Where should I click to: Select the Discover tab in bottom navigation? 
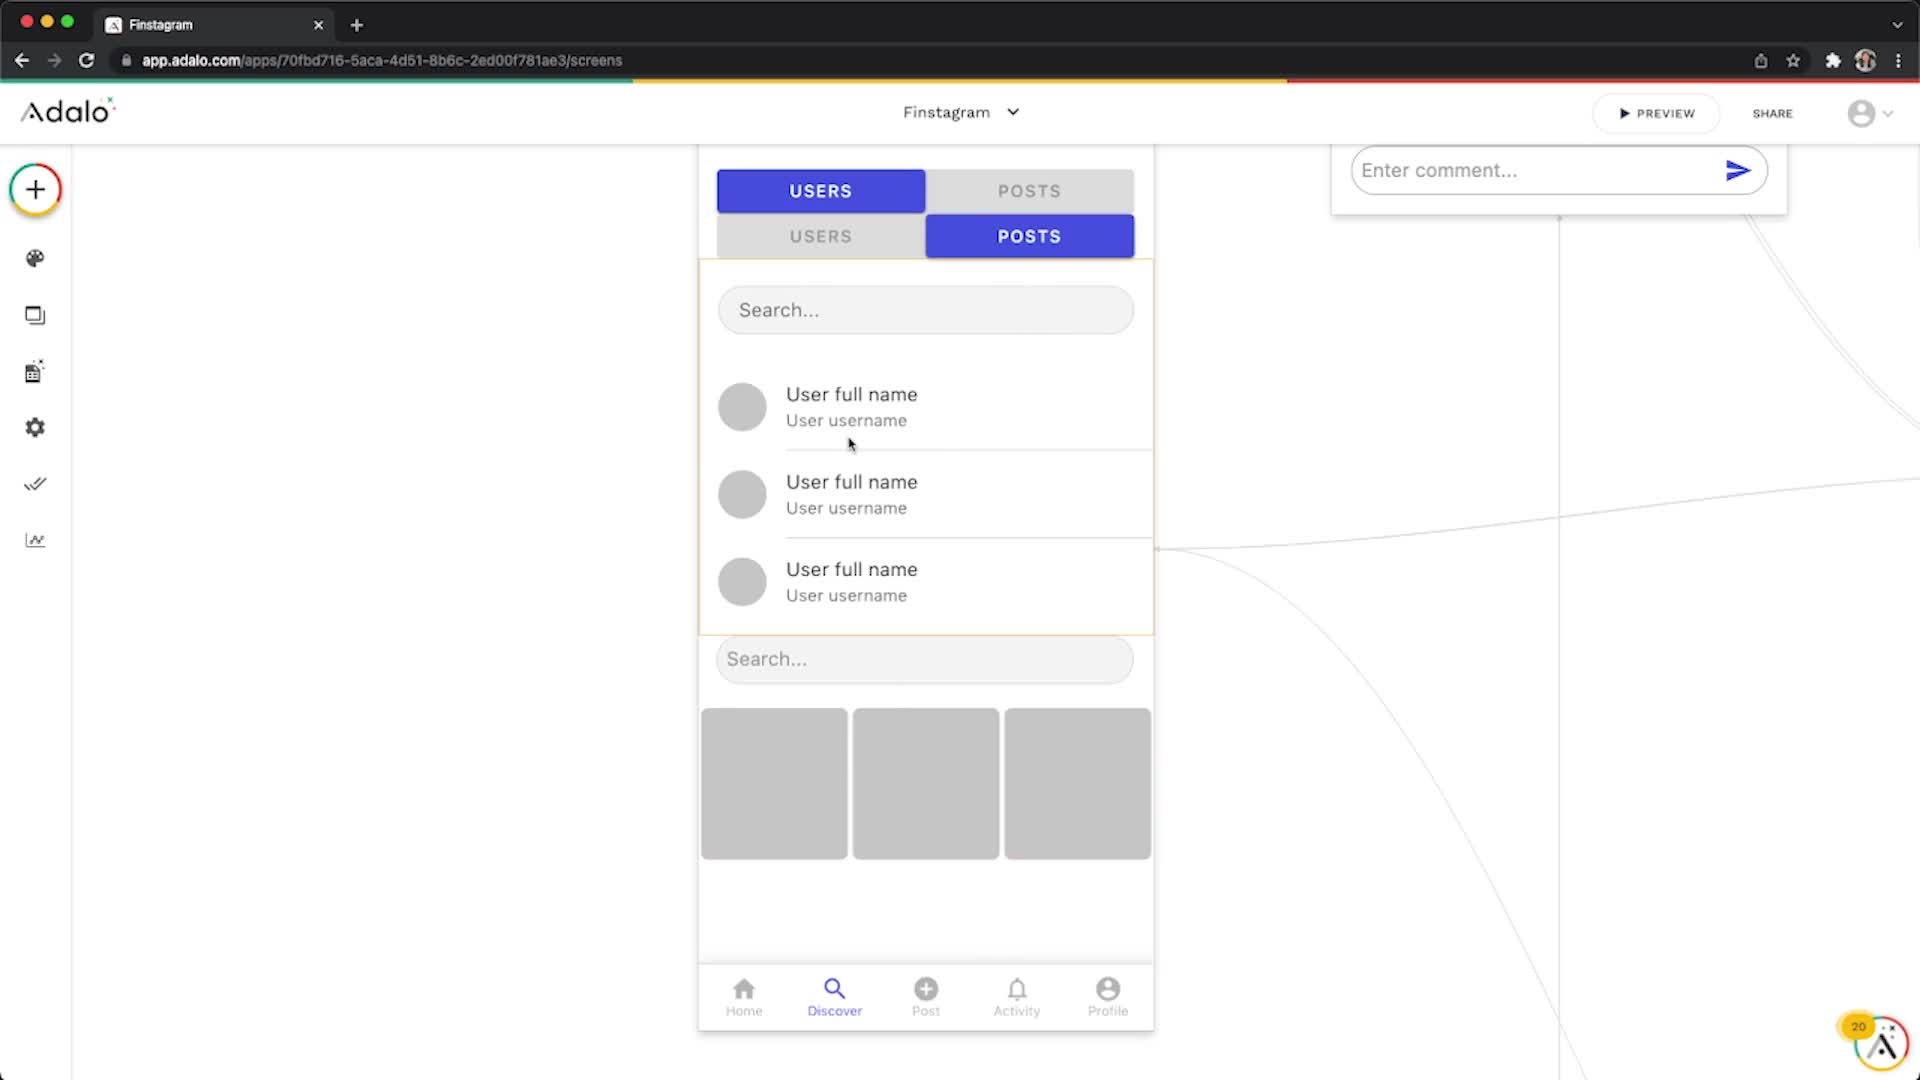coord(834,997)
